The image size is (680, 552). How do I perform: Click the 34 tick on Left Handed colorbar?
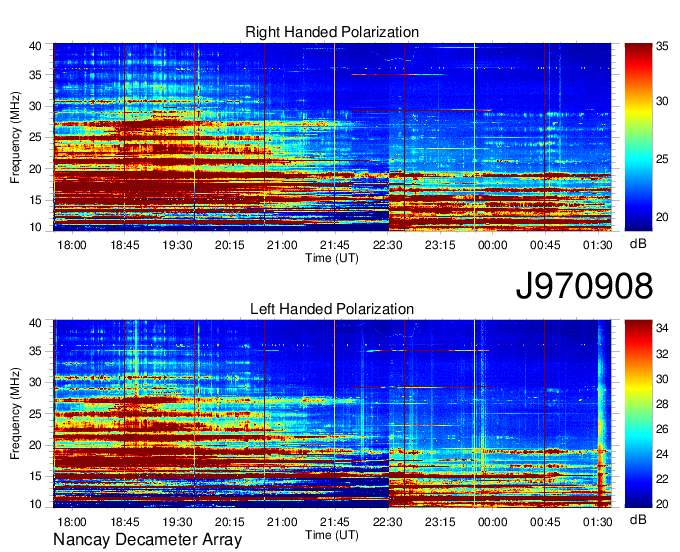coord(662,328)
